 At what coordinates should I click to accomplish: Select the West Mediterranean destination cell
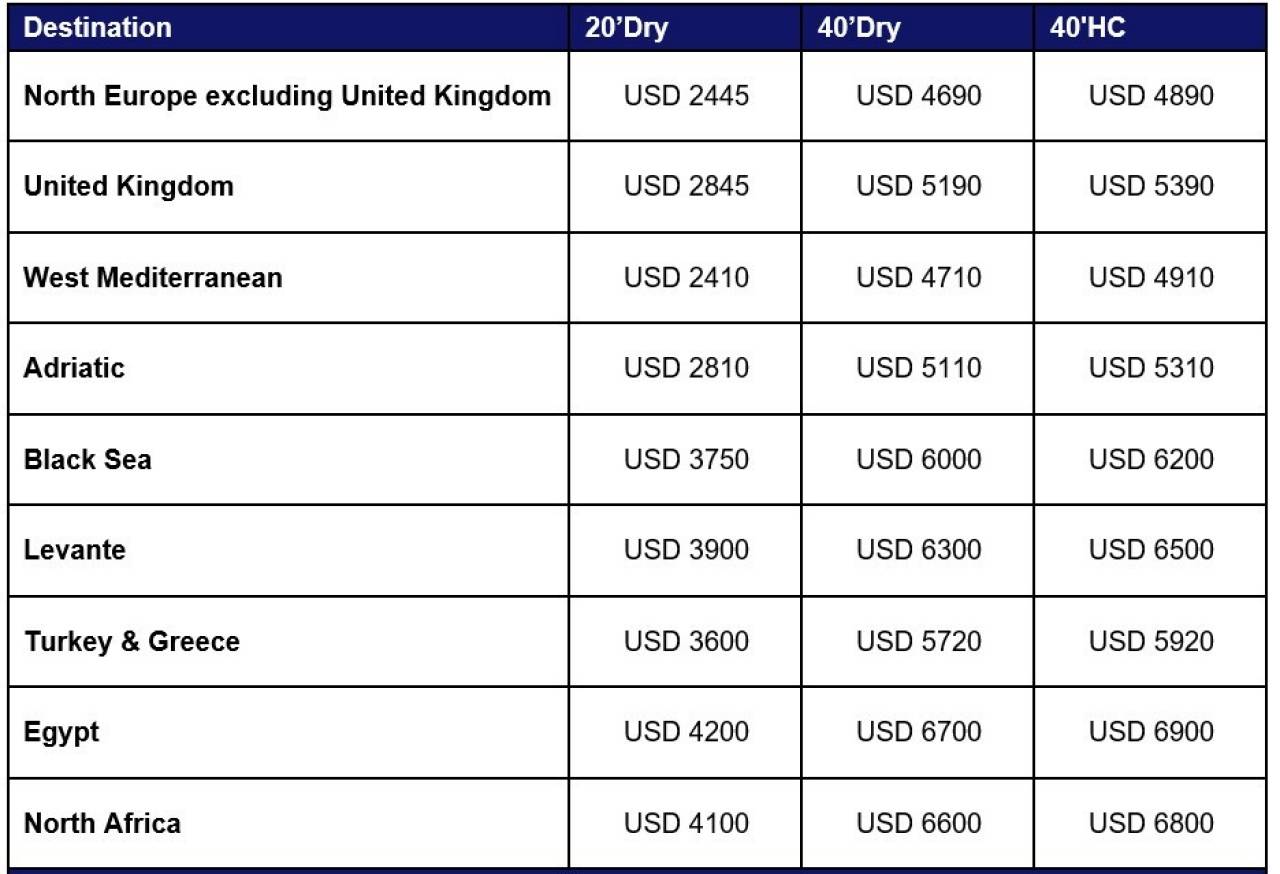(288, 277)
